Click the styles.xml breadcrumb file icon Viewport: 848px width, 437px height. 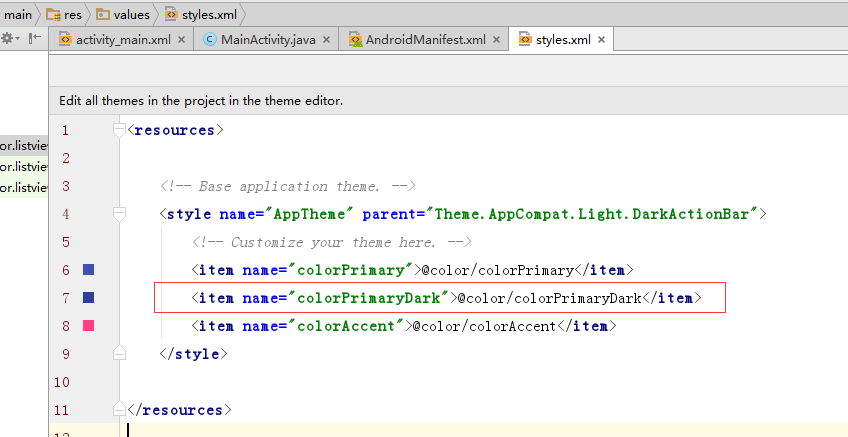[x=171, y=14]
